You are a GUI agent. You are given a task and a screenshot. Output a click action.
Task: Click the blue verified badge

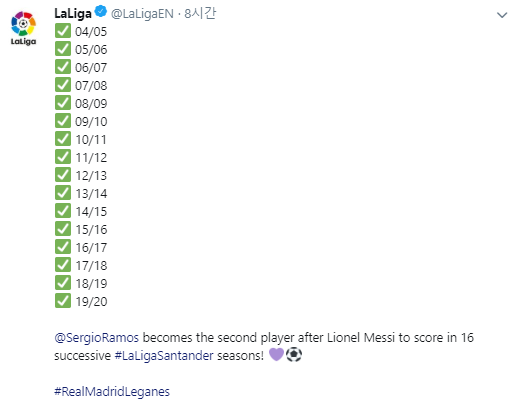coord(100,12)
